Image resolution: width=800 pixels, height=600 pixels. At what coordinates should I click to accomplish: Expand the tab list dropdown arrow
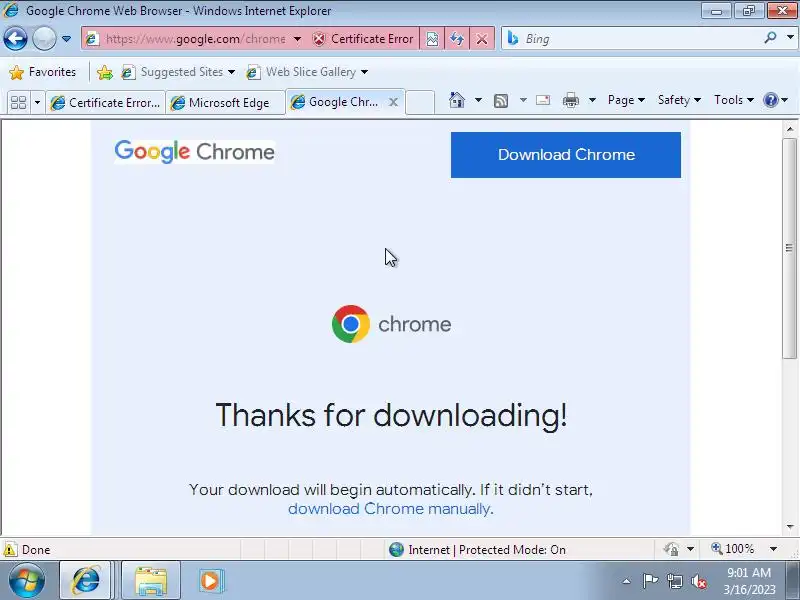37,103
